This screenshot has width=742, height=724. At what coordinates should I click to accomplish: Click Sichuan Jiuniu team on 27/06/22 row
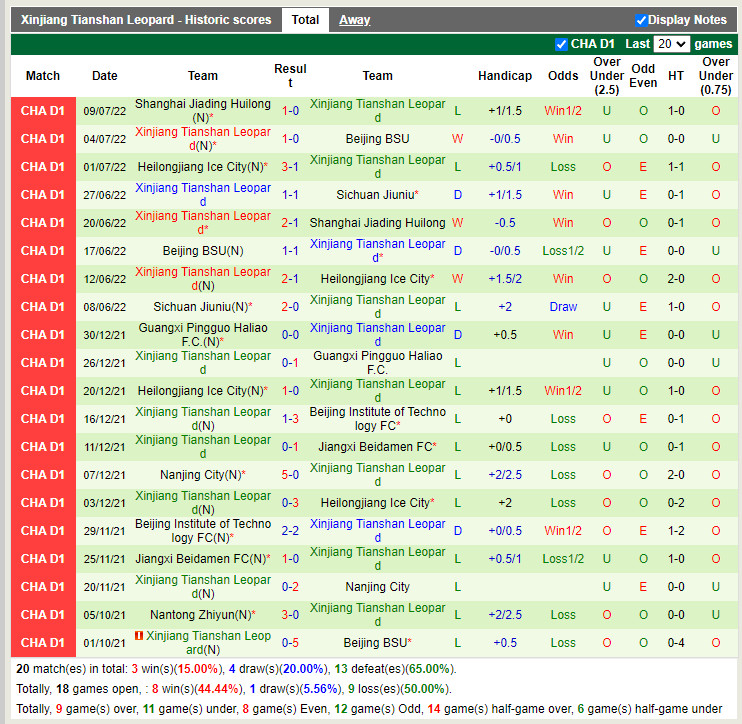377,195
